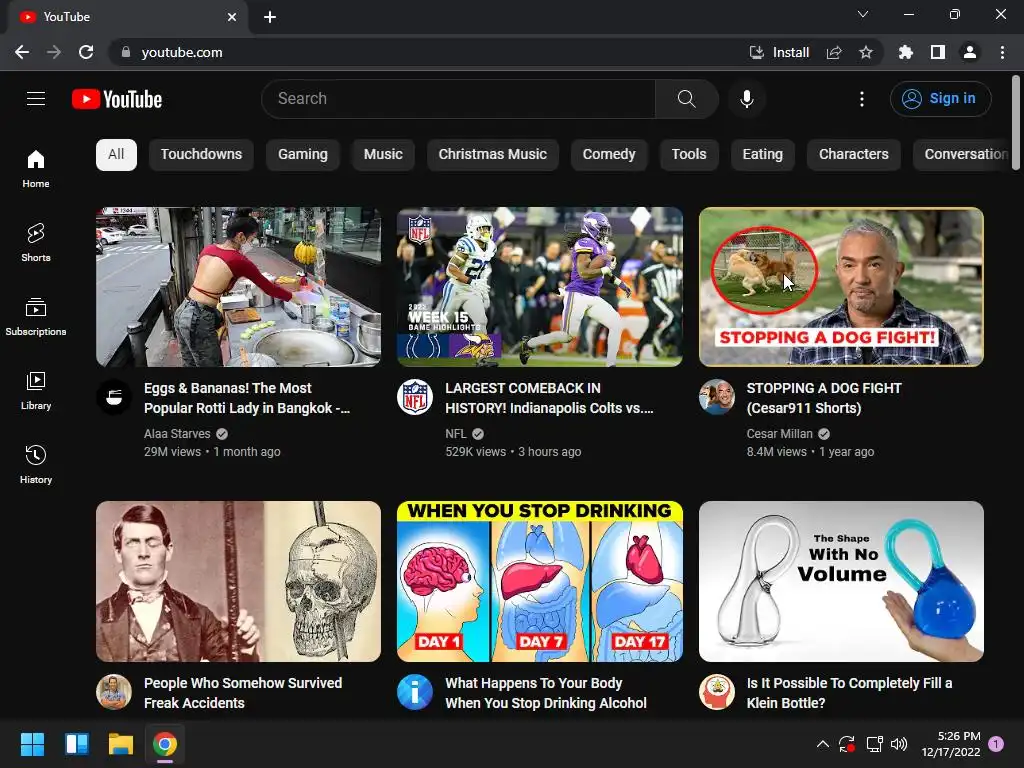This screenshot has width=1024, height=768.
Task: Click Chrome in the taskbar
Action: (165, 744)
